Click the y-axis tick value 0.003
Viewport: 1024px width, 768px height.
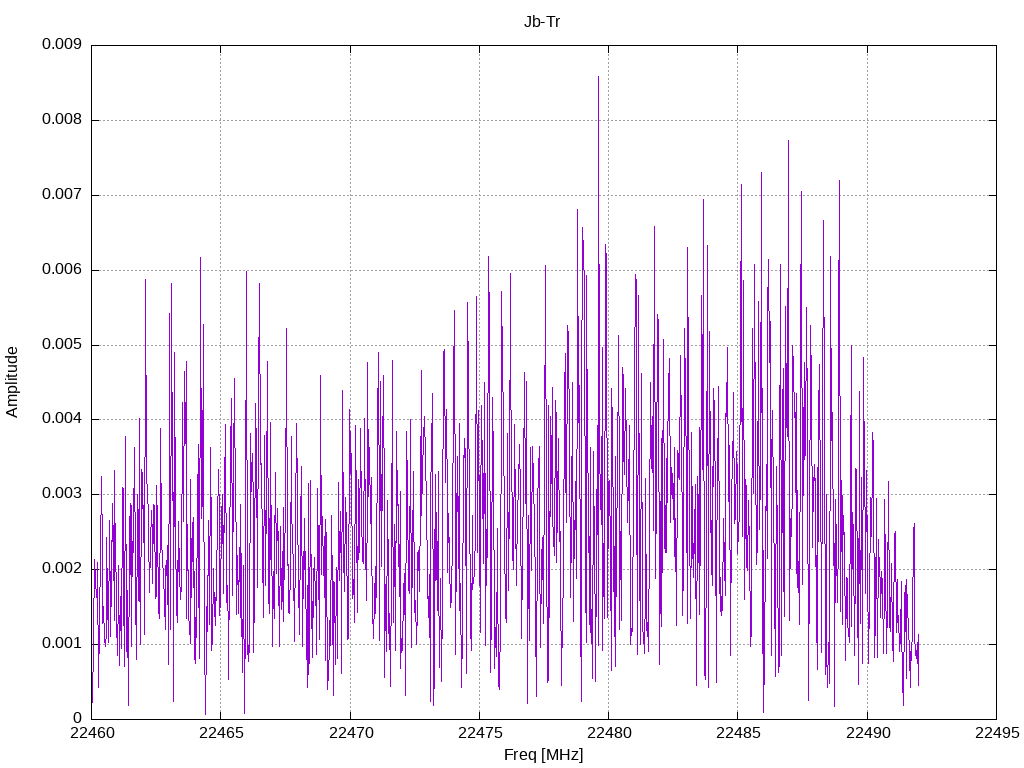coord(62,493)
